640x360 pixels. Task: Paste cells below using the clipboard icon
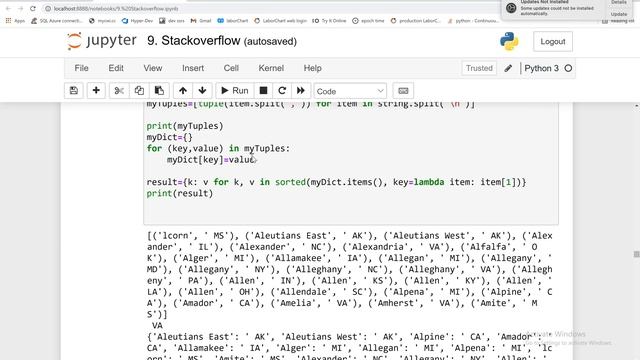click(x=159, y=91)
